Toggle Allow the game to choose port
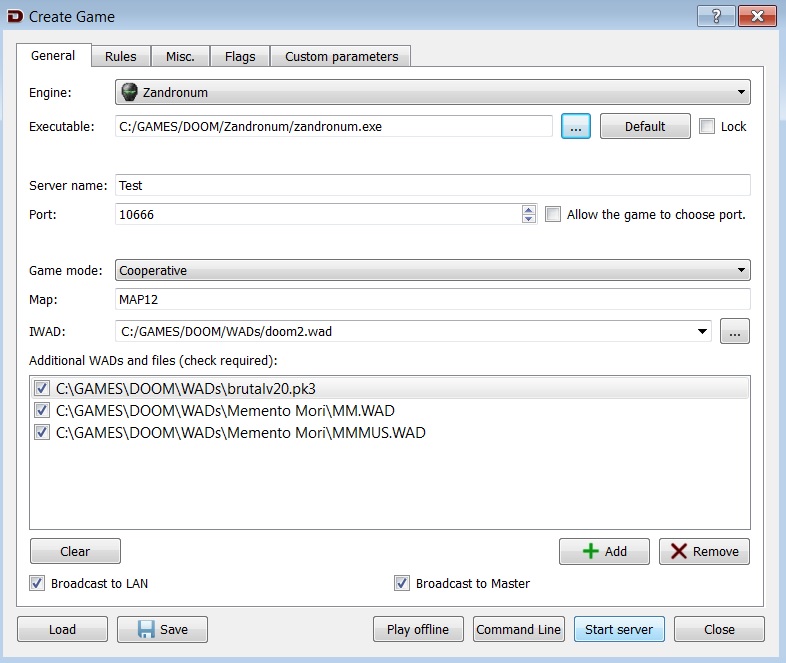Image resolution: width=786 pixels, height=663 pixels. 554,214
